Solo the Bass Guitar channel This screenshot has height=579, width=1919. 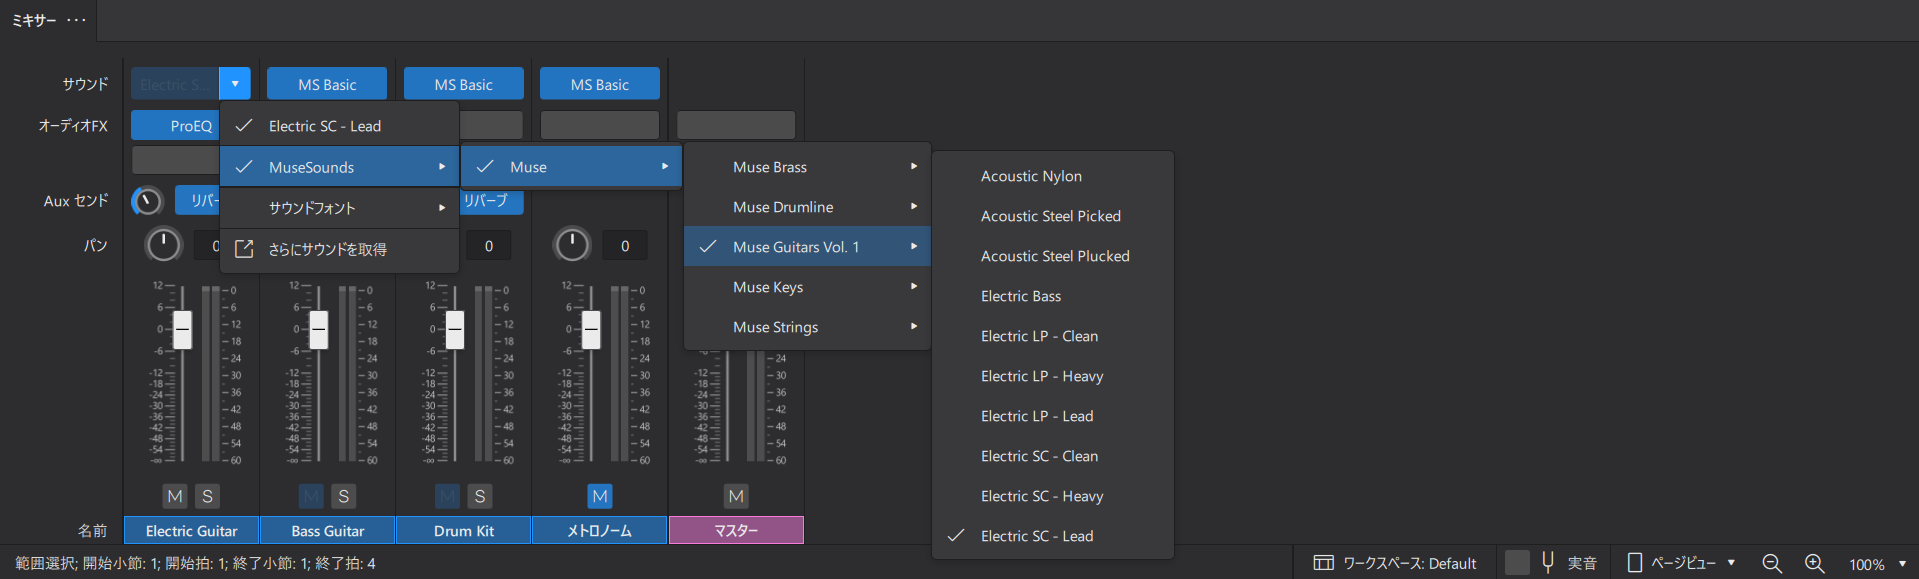(344, 496)
